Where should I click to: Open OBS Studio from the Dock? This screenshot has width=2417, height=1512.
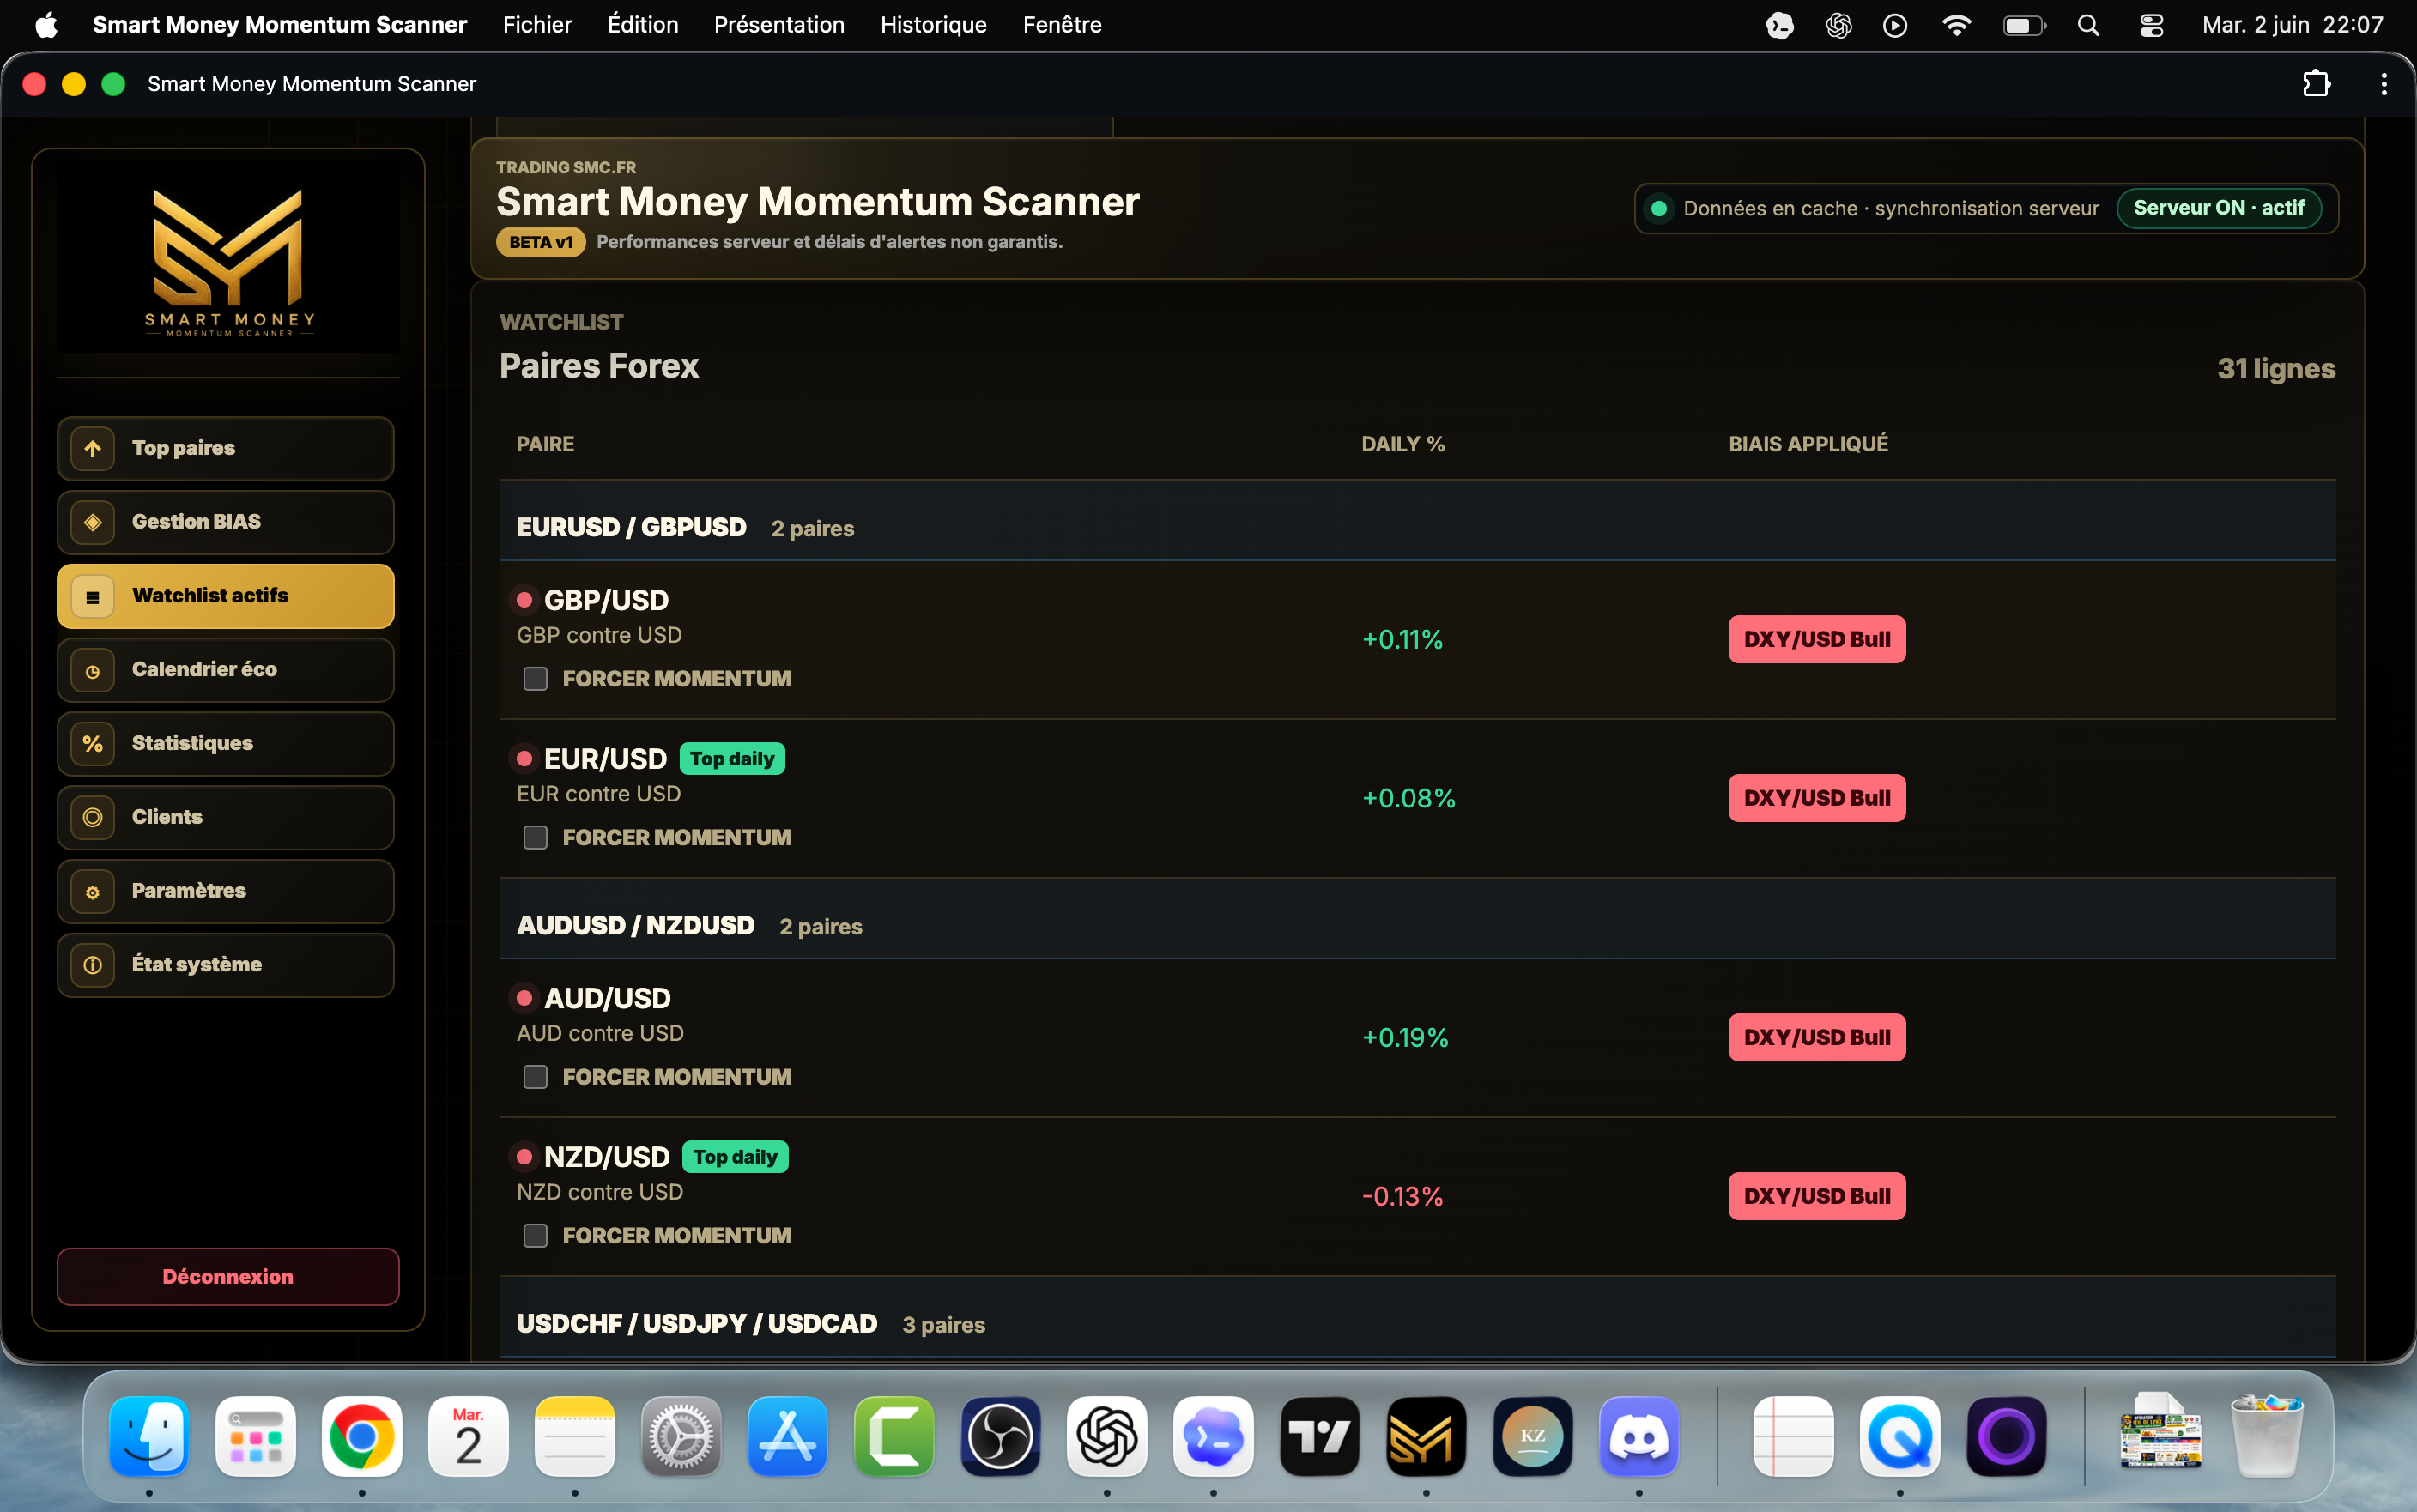coord(1001,1436)
